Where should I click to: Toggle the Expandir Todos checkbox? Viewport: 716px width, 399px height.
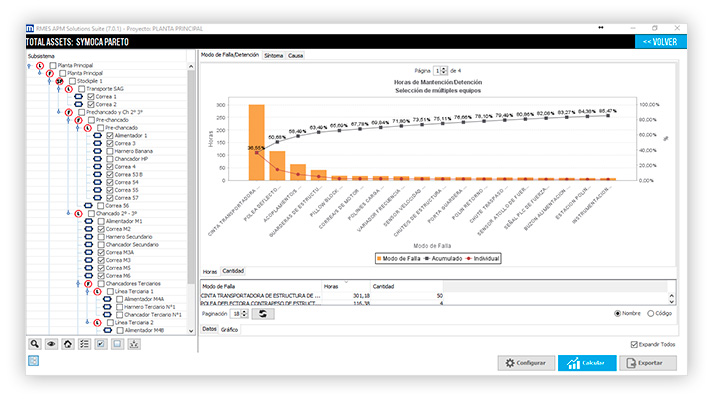click(x=634, y=344)
